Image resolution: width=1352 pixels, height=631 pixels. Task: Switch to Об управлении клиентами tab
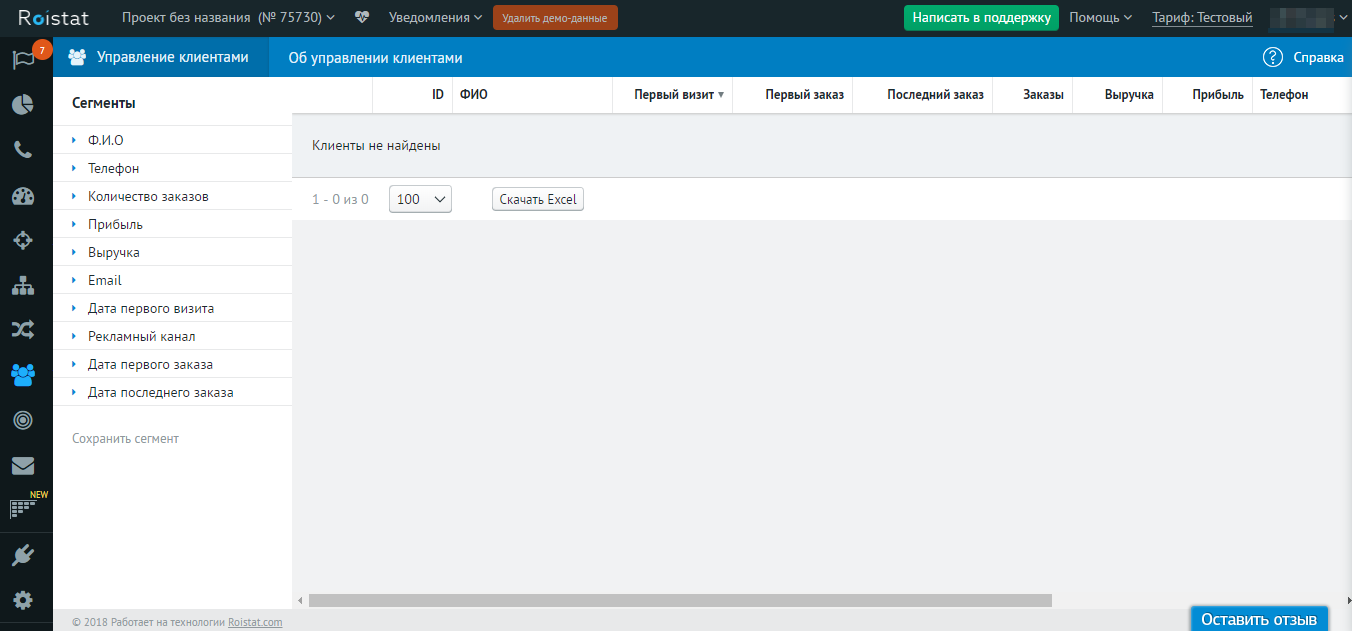click(x=375, y=57)
